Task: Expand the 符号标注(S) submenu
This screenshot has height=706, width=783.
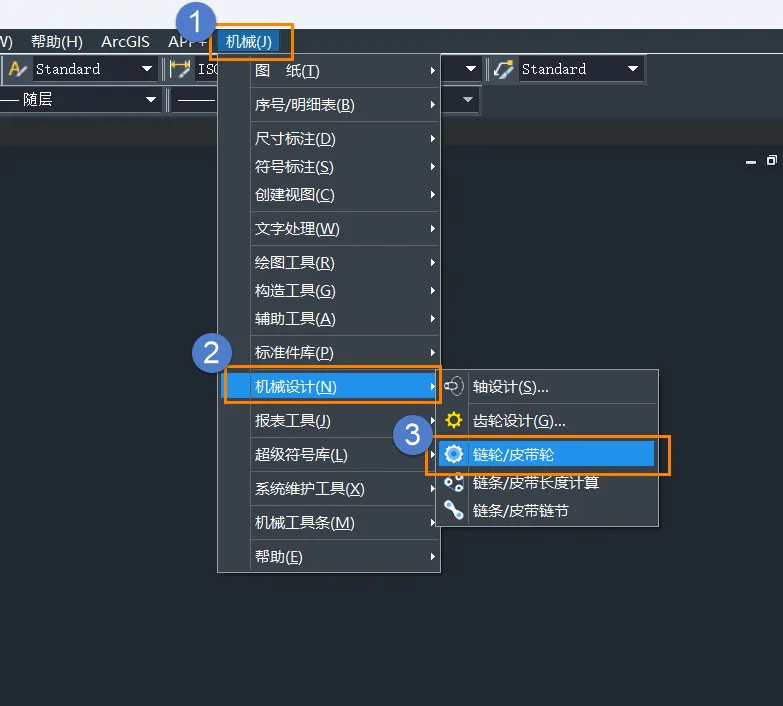Action: coord(345,166)
